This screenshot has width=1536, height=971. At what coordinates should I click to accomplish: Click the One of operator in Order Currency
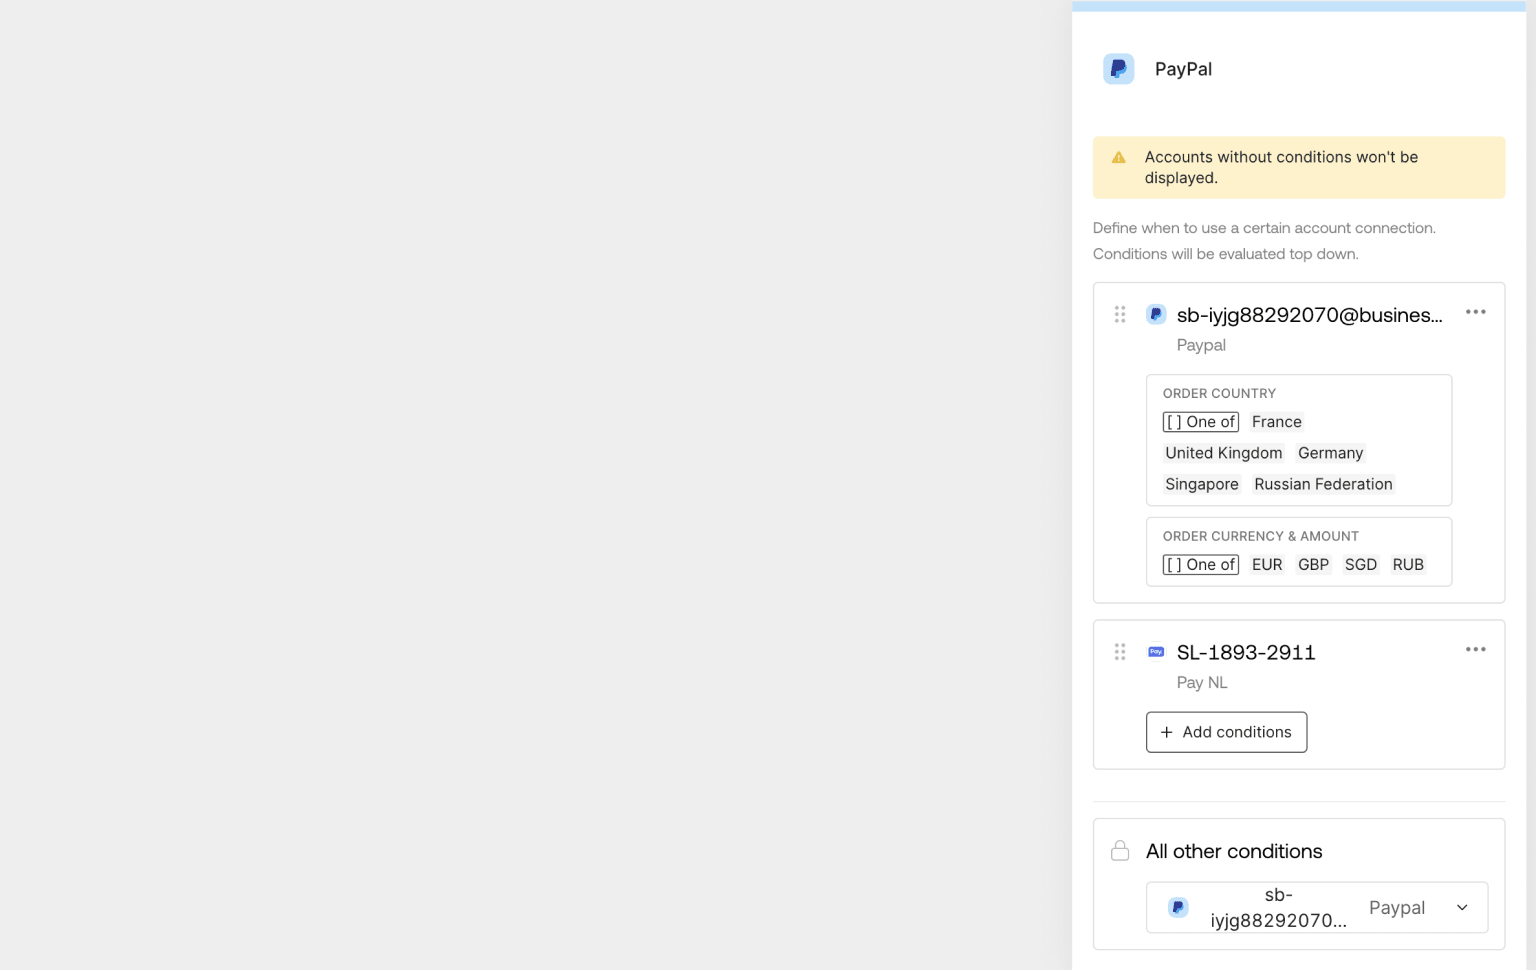(x=1200, y=565)
